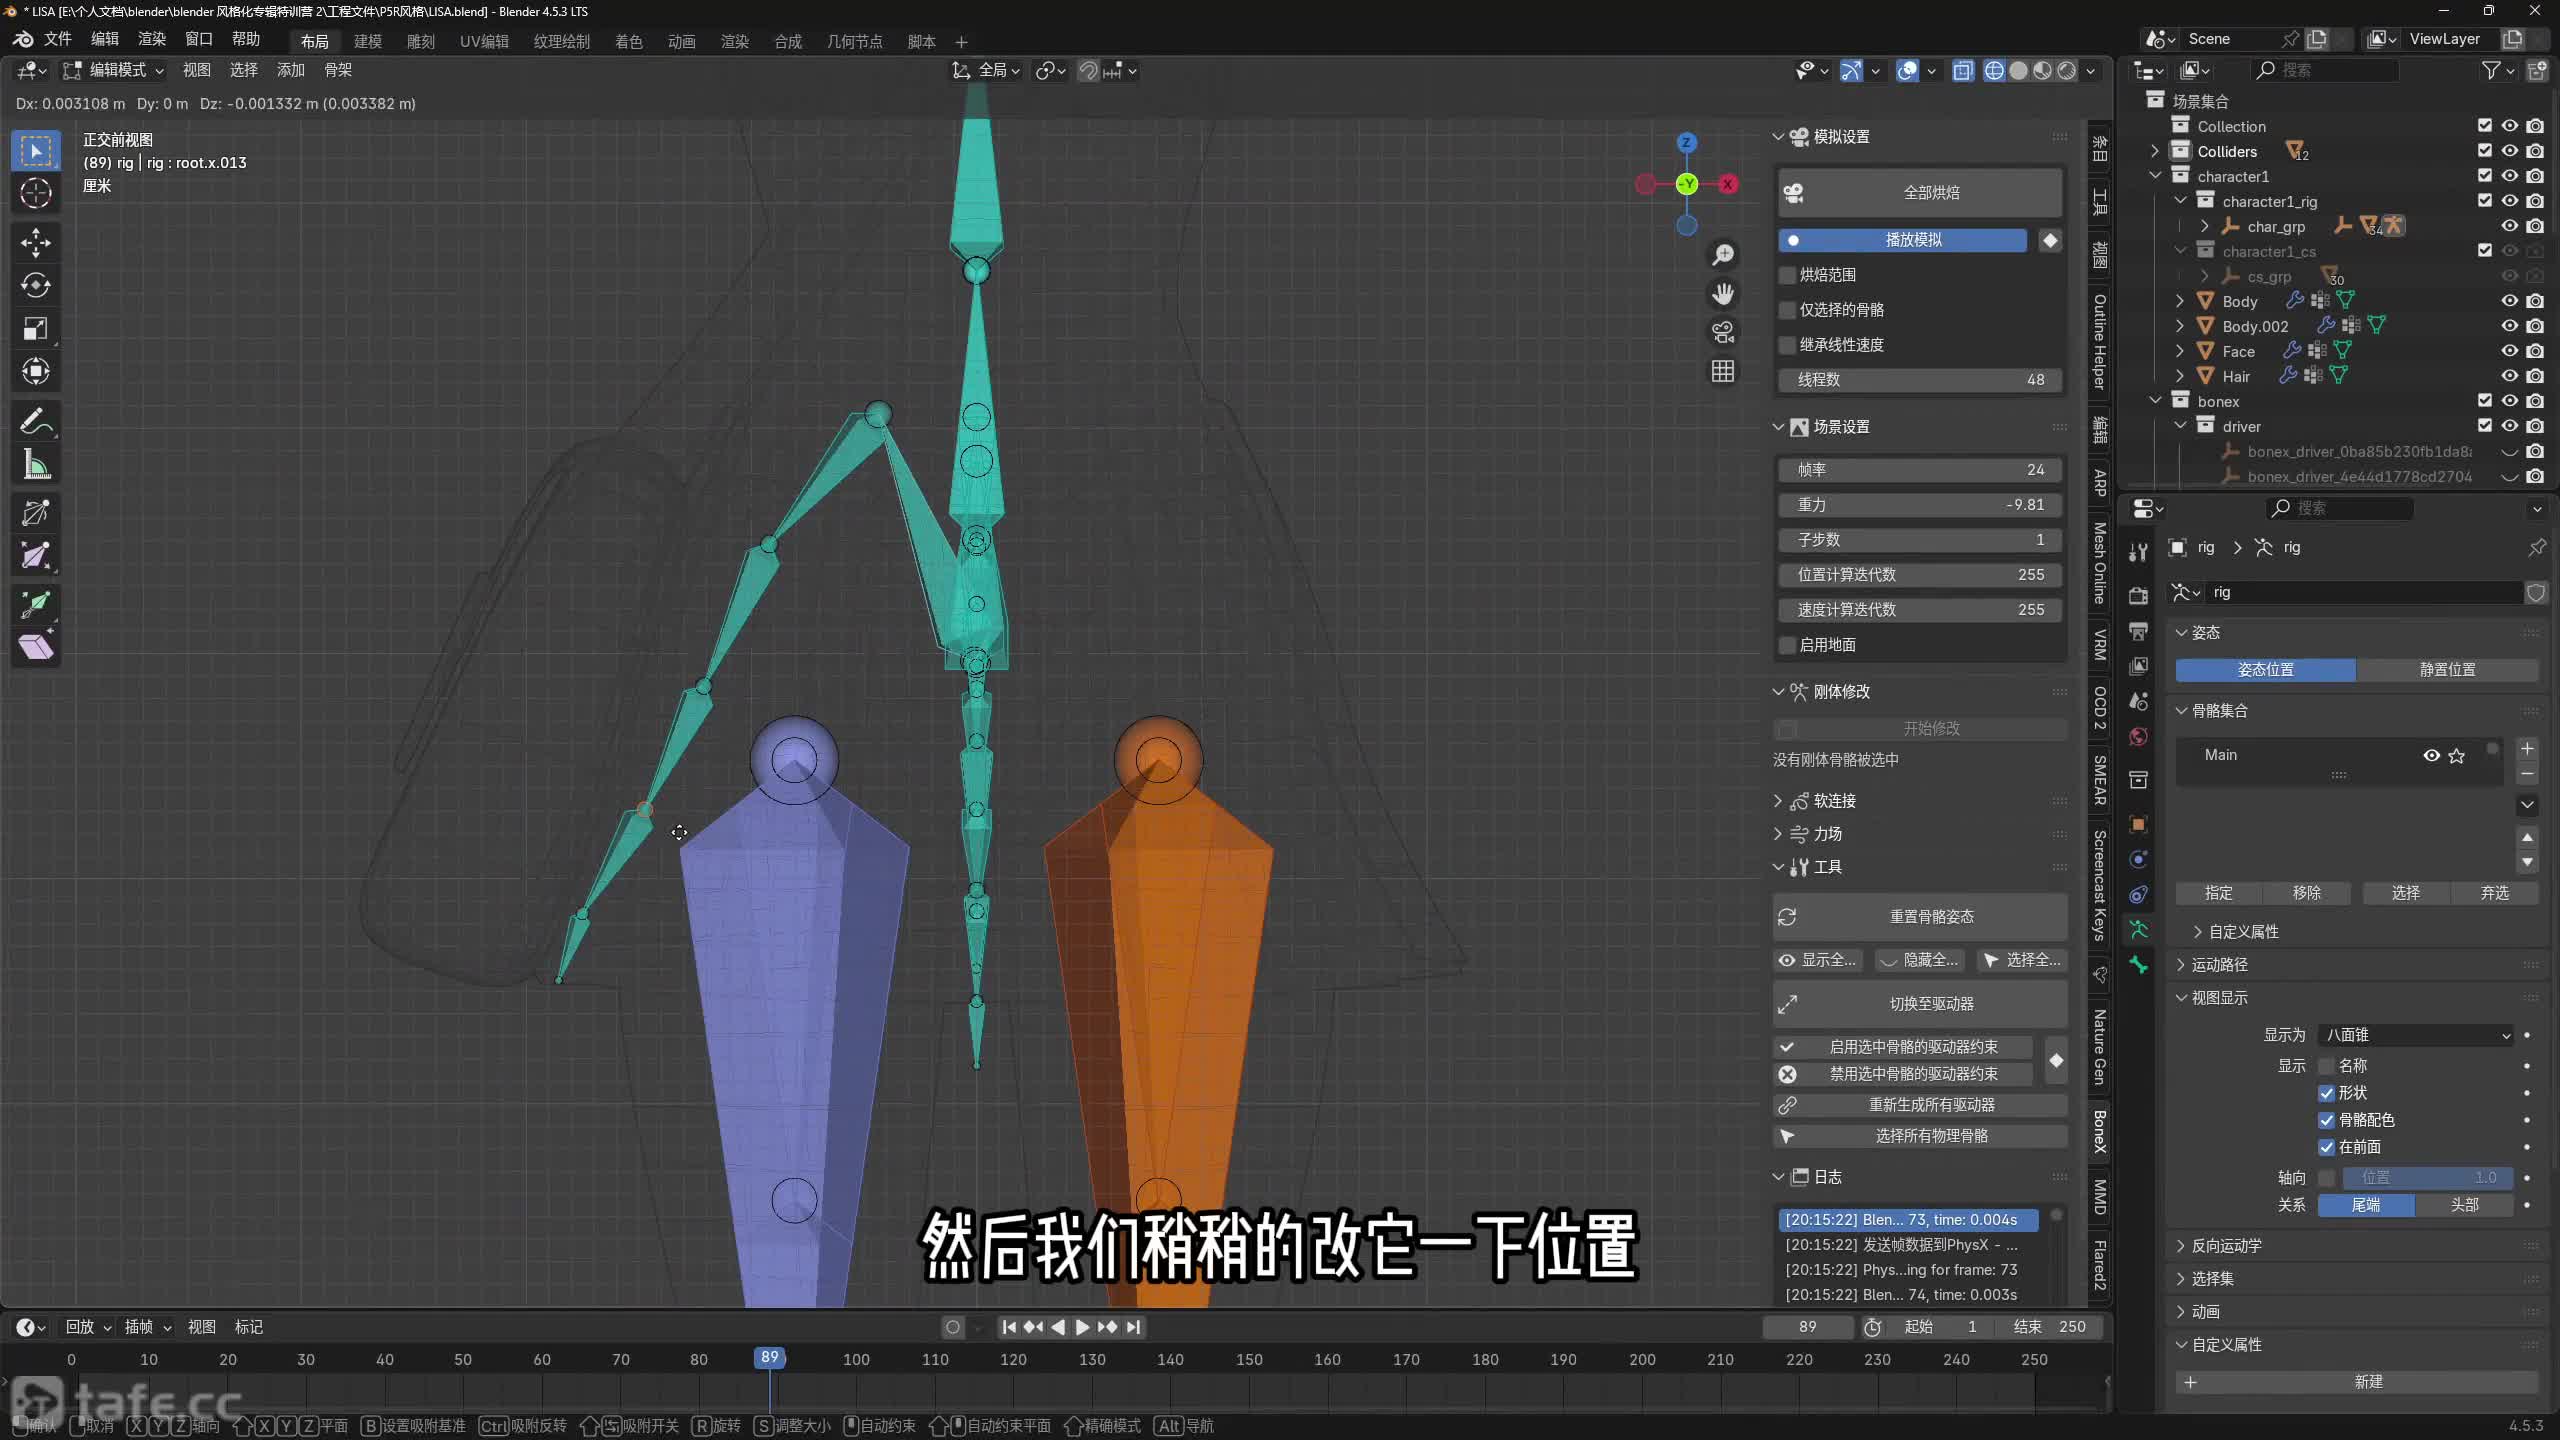Enable the 烘焙范围 checkbox
This screenshot has height=1440, width=2560.
click(1788, 275)
